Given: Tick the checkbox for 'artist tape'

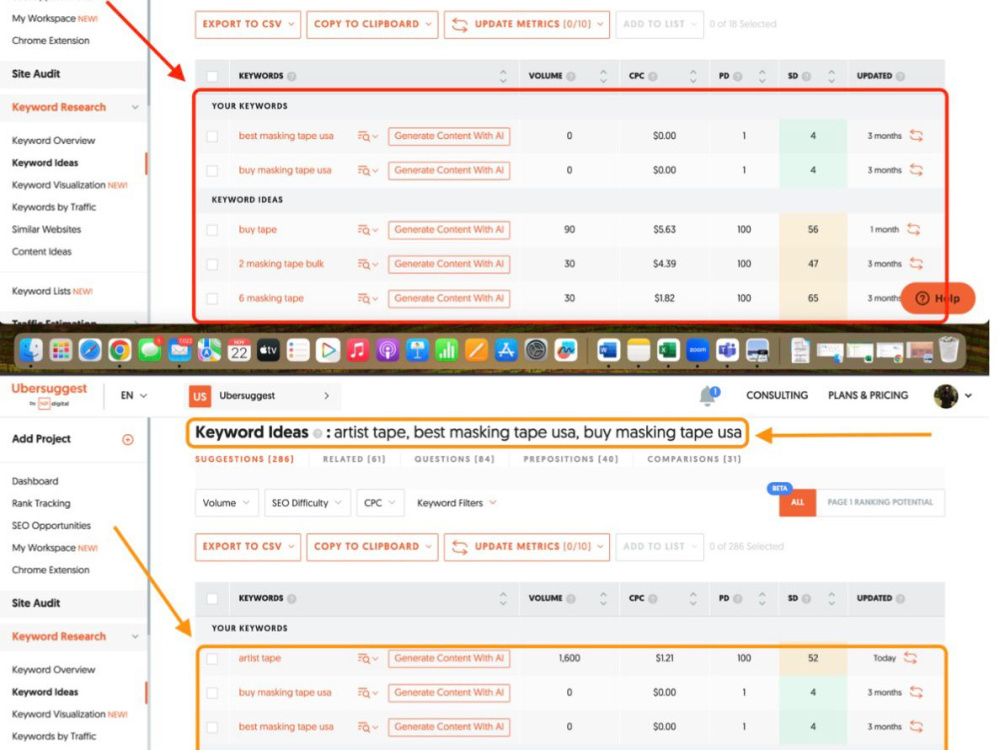Looking at the screenshot, I should (x=212, y=658).
